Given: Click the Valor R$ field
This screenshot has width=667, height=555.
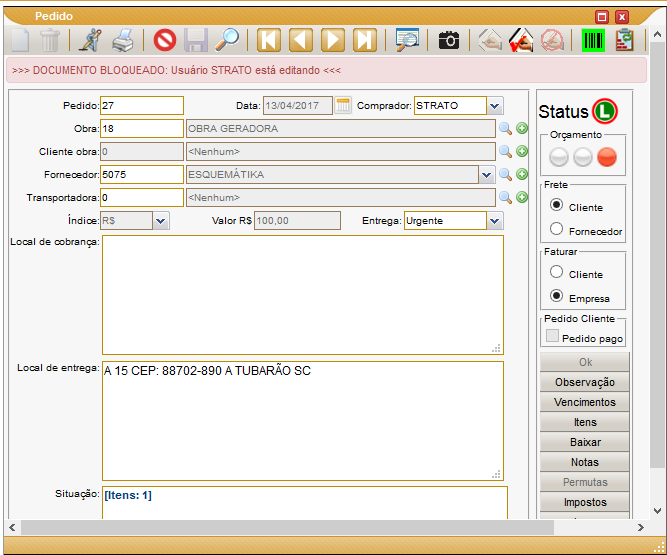Looking at the screenshot, I should tap(297, 221).
